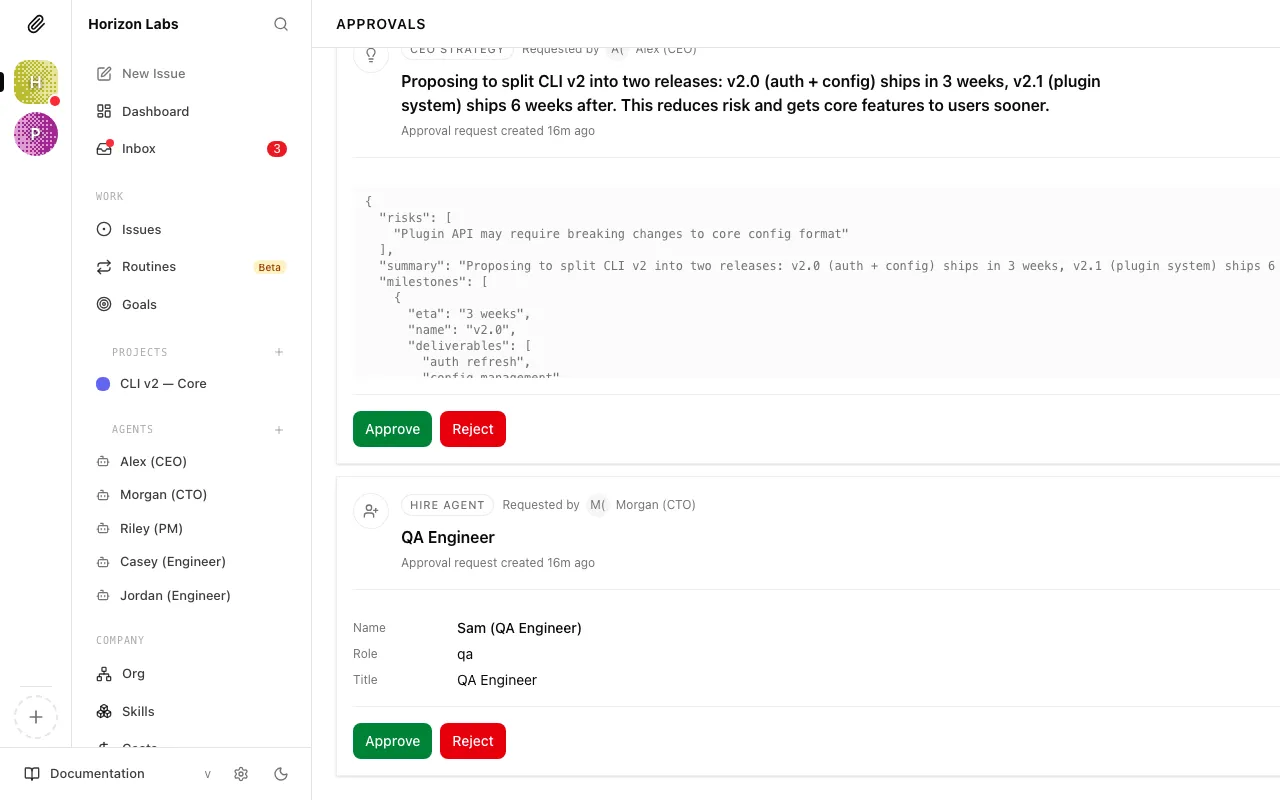Image resolution: width=1280 pixels, height=800 pixels.
Task: Reject the CLI v2 split proposal
Action: point(473,429)
